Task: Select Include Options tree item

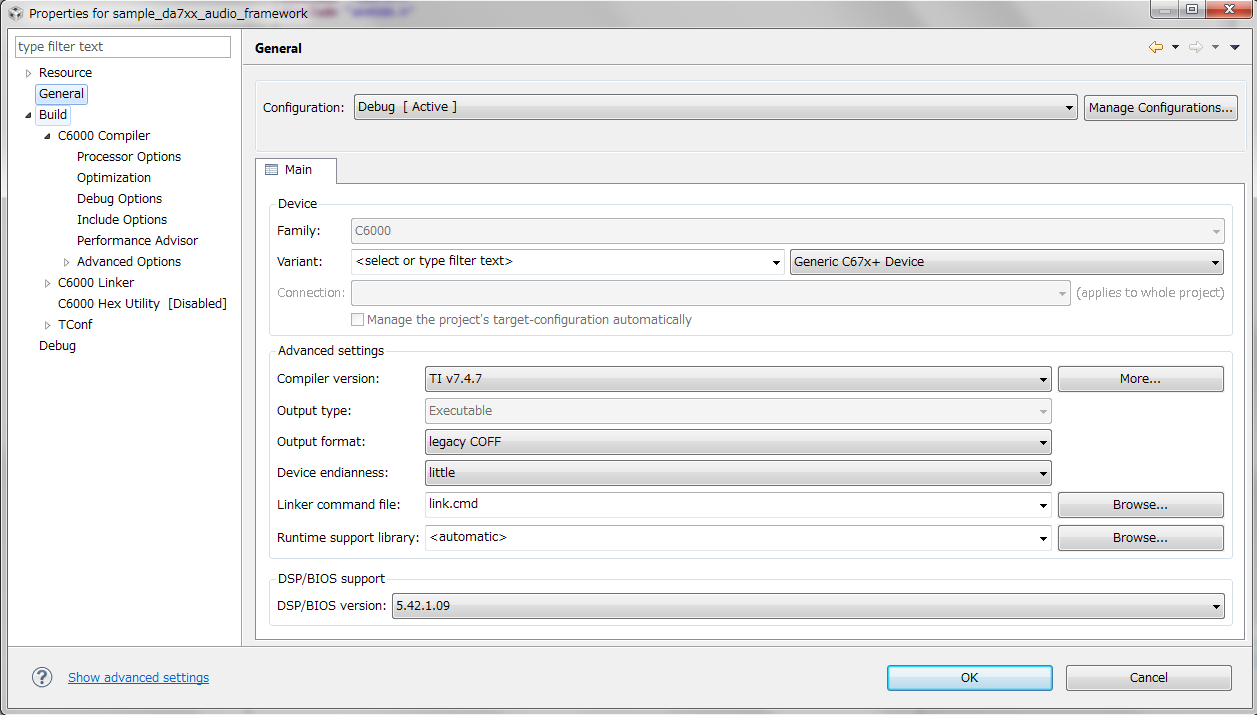Action: click(122, 220)
